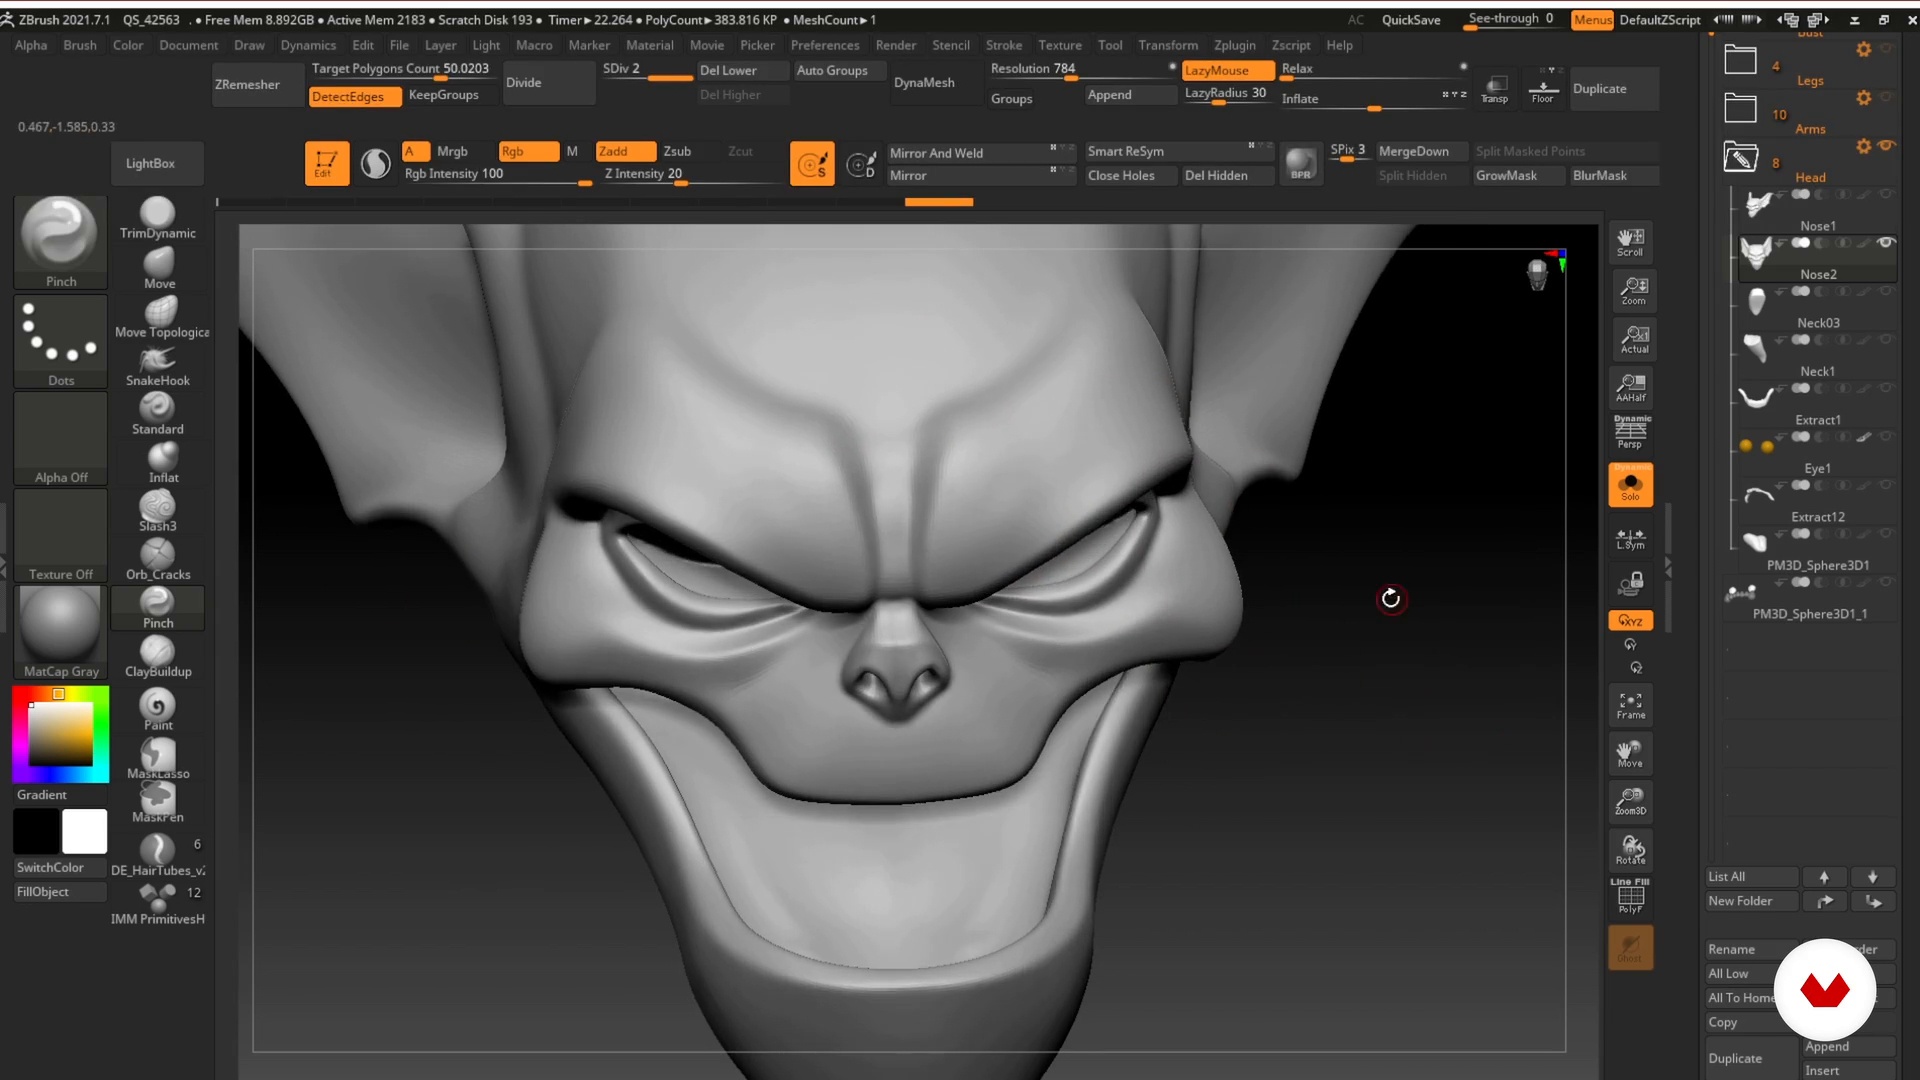The width and height of the screenshot is (1920, 1080).
Task: Select the TrimDynamic brush
Action: [x=158, y=218]
